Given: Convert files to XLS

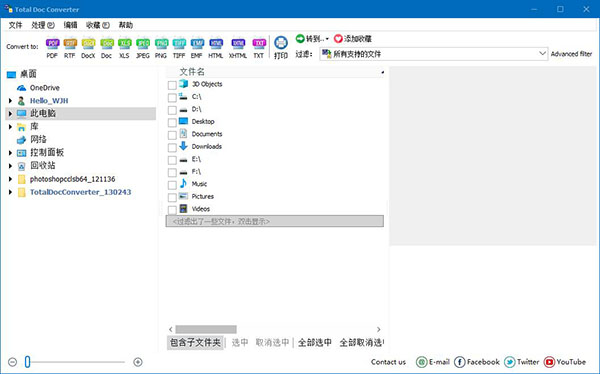Looking at the screenshot, I should (x=124, y=47).
